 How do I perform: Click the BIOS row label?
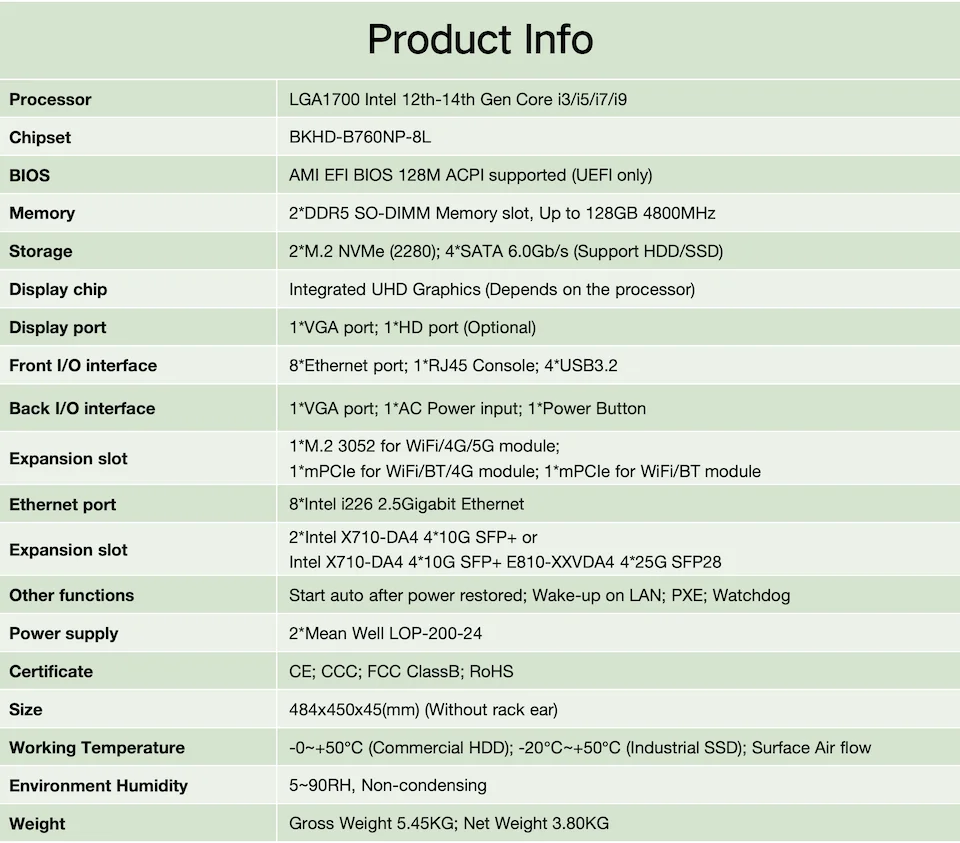pyautogui.click(x=29, y=175)
